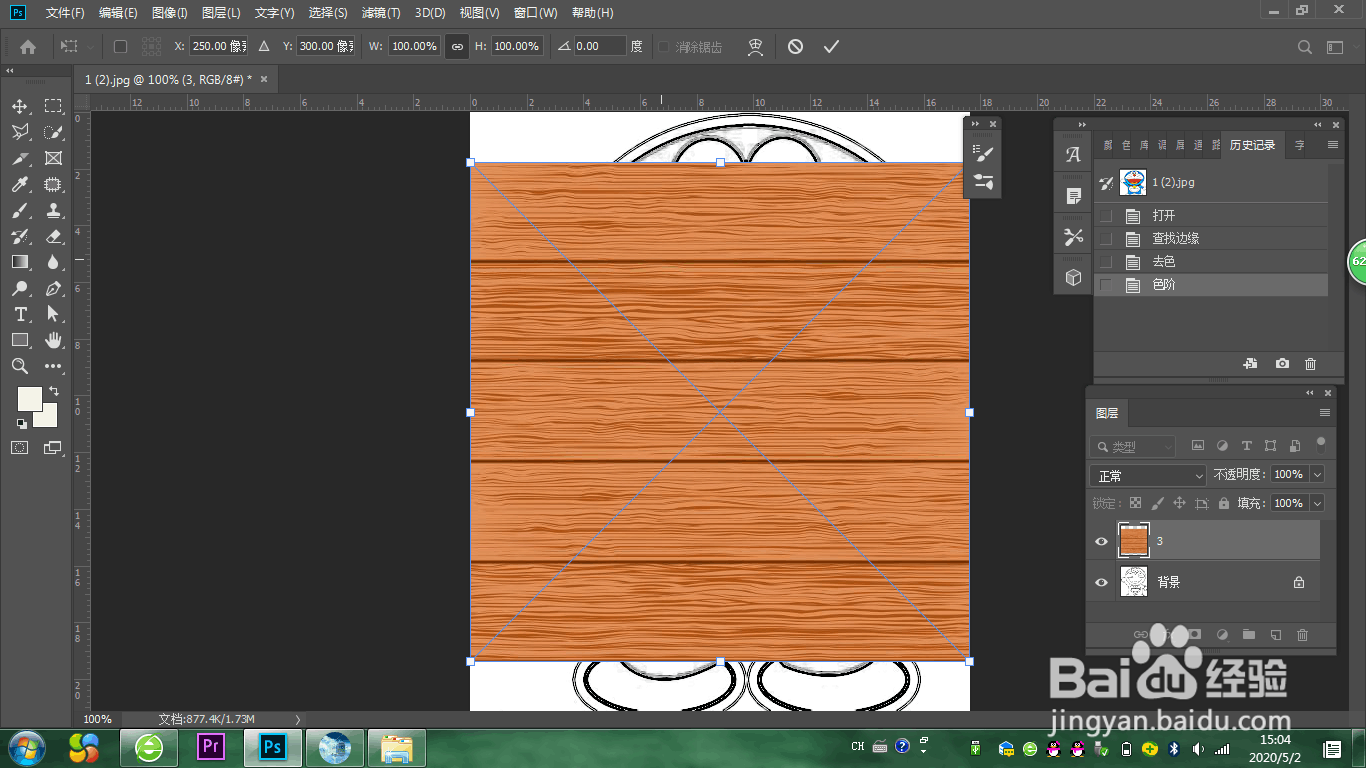Screen dimensions: 1366x768
Task: Open the 3D panel cube icon
Action: point(1073,277)
